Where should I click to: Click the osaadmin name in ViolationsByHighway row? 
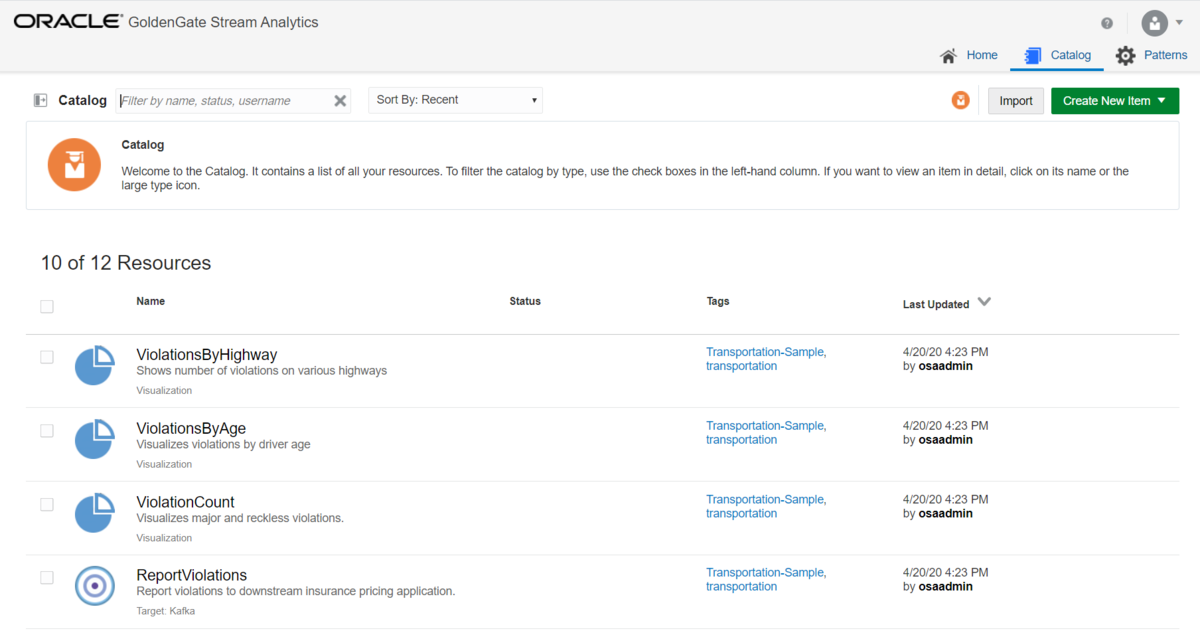[946, 366]
